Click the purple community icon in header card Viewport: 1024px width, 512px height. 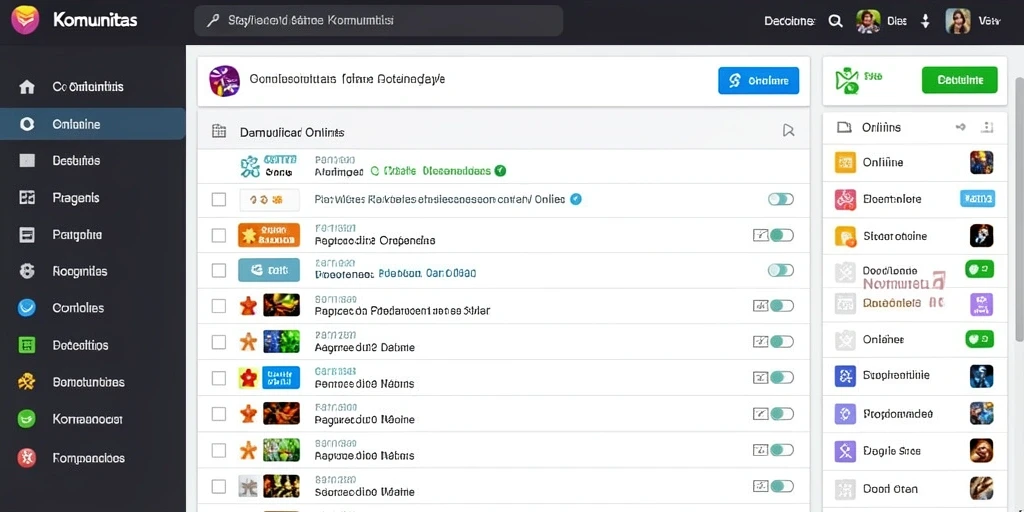click(224, 81)
